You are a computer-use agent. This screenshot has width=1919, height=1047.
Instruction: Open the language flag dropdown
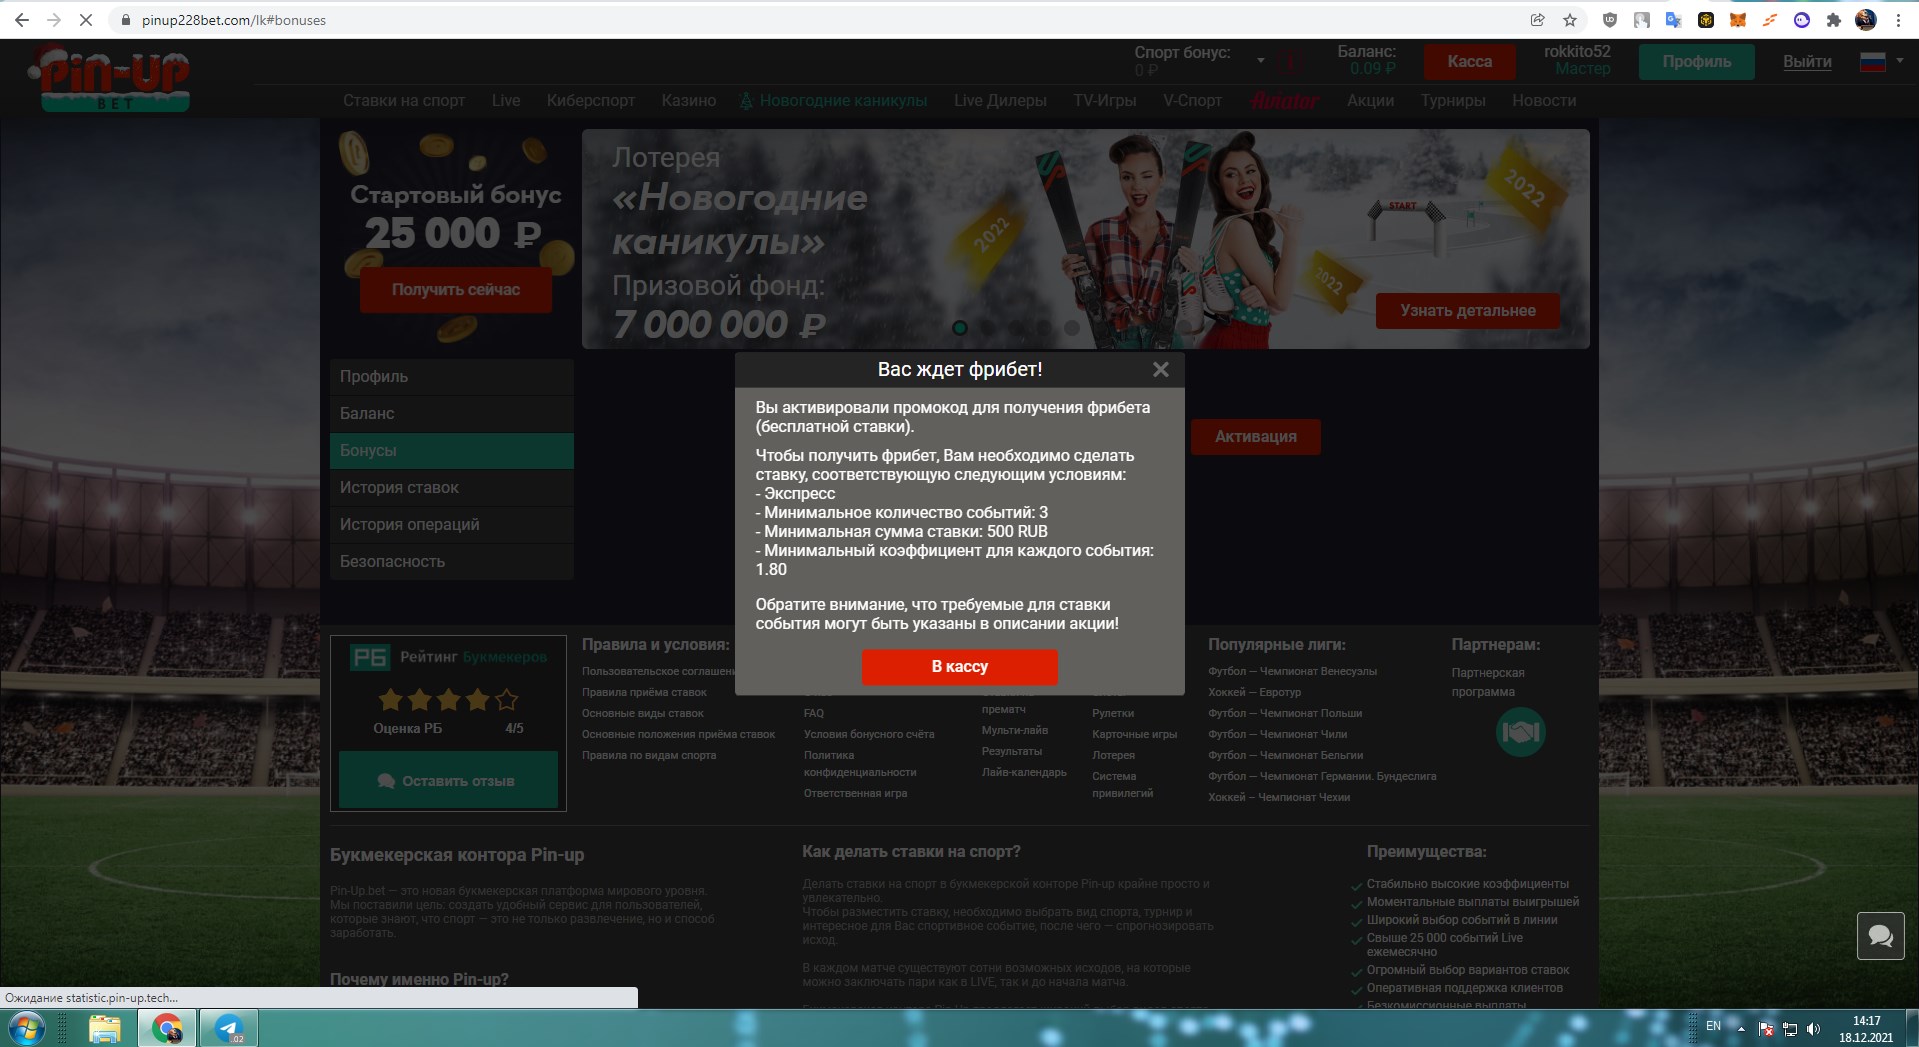1880,62
